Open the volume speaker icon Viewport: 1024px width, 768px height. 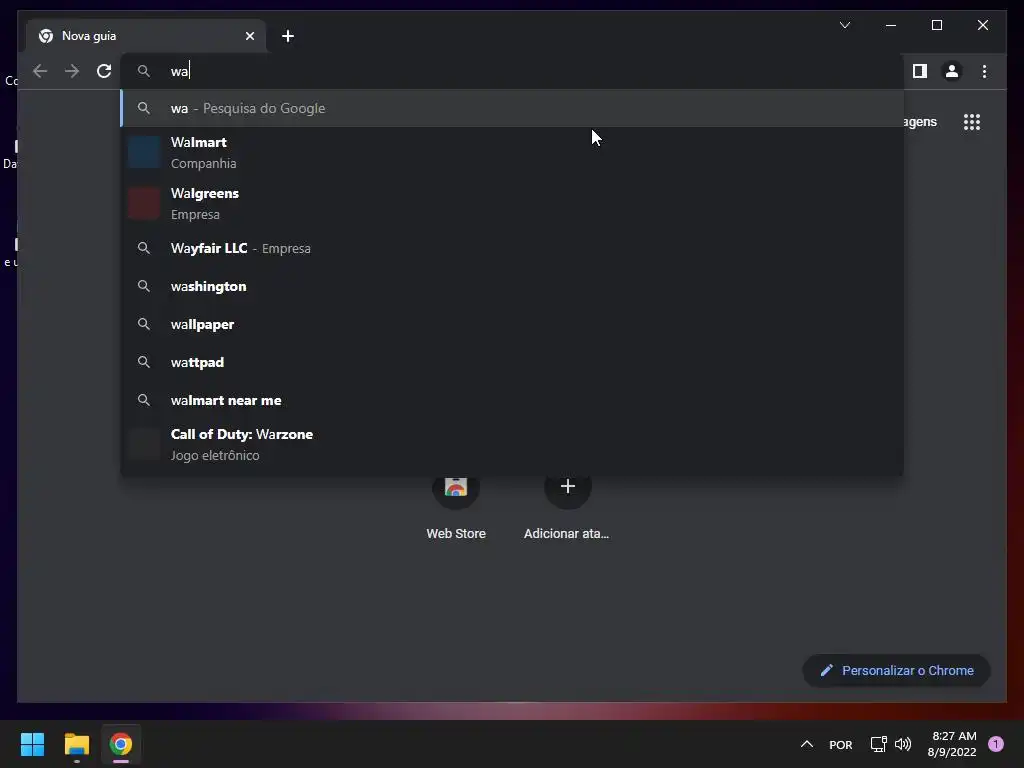pos(903,744)
